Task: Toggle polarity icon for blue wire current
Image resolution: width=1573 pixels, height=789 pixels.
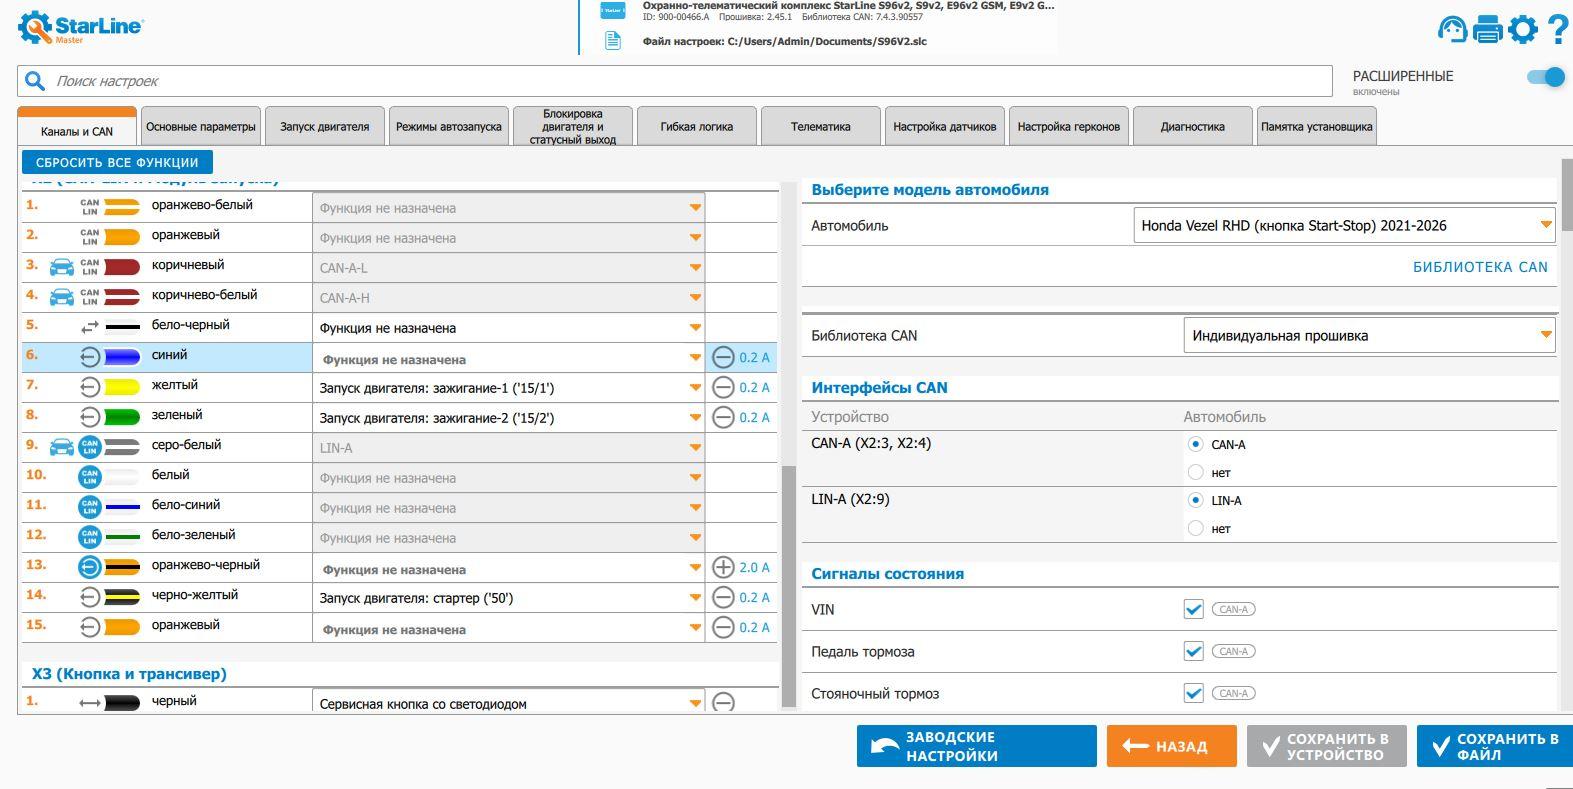Action: coord(723,357)
